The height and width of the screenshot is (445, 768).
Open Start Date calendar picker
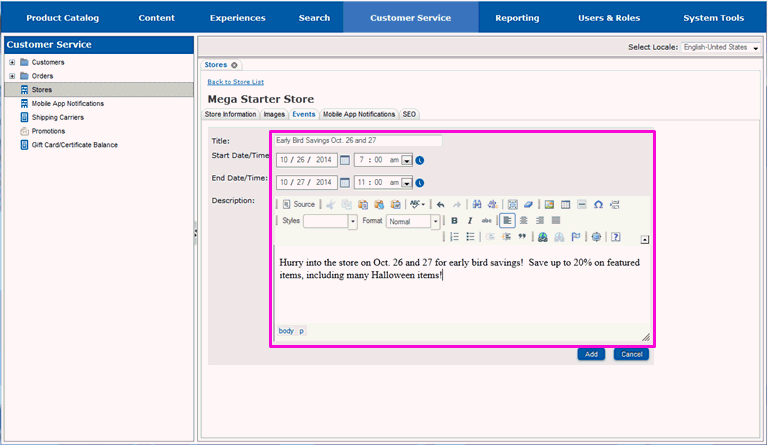[345, 160]
